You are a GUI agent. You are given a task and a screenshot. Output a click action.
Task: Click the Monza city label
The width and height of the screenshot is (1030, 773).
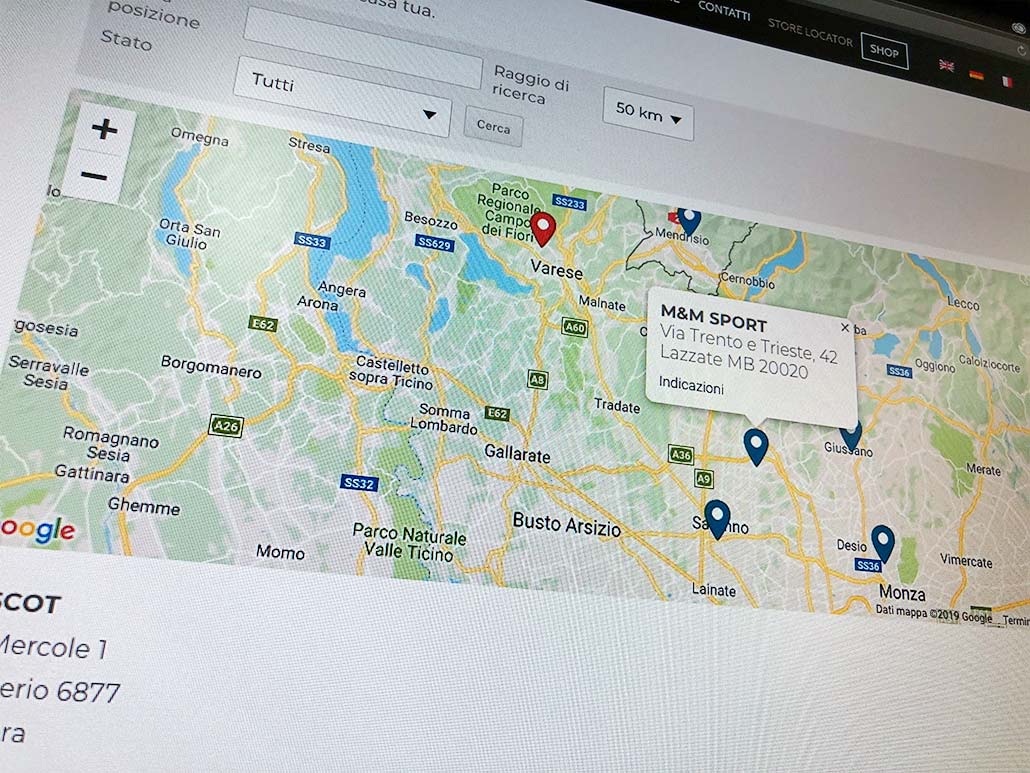pyautogui.click(x=902, y=593)
